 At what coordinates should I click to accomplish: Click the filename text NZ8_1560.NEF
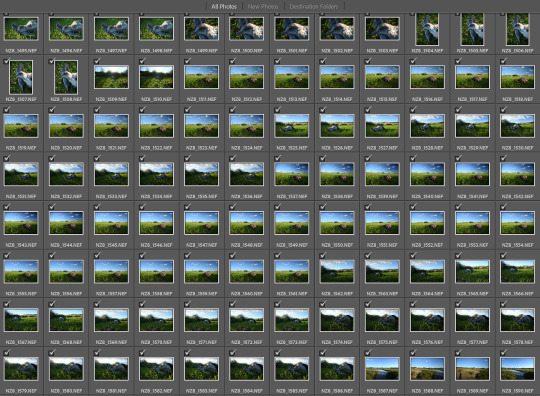click(247, 293)
